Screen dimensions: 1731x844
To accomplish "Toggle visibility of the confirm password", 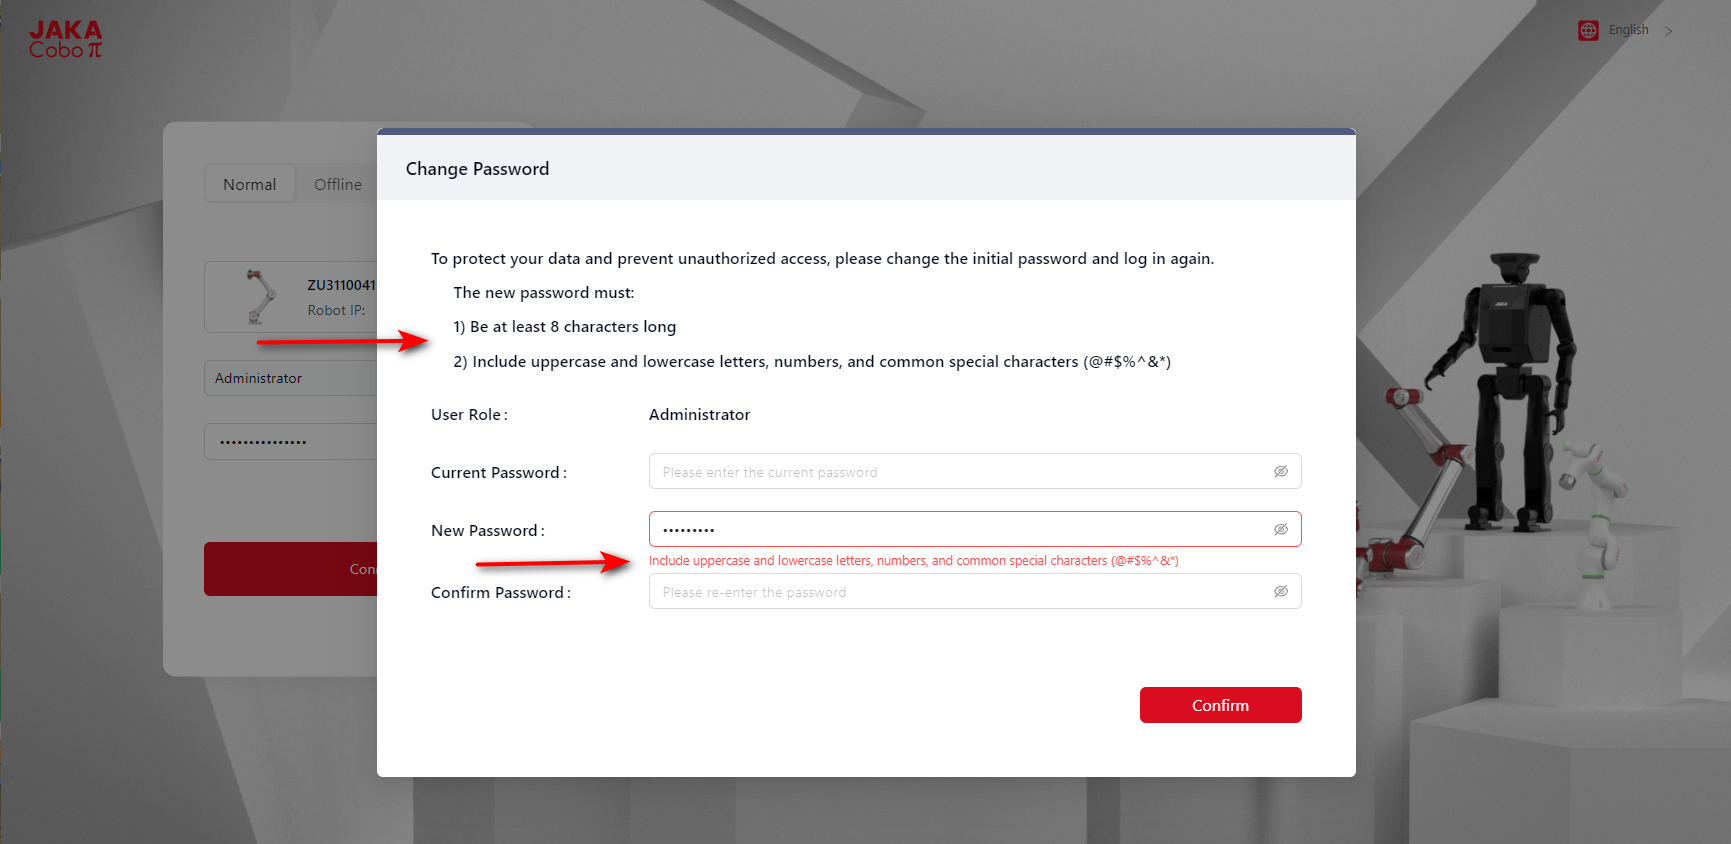I will coord(1281,592).
